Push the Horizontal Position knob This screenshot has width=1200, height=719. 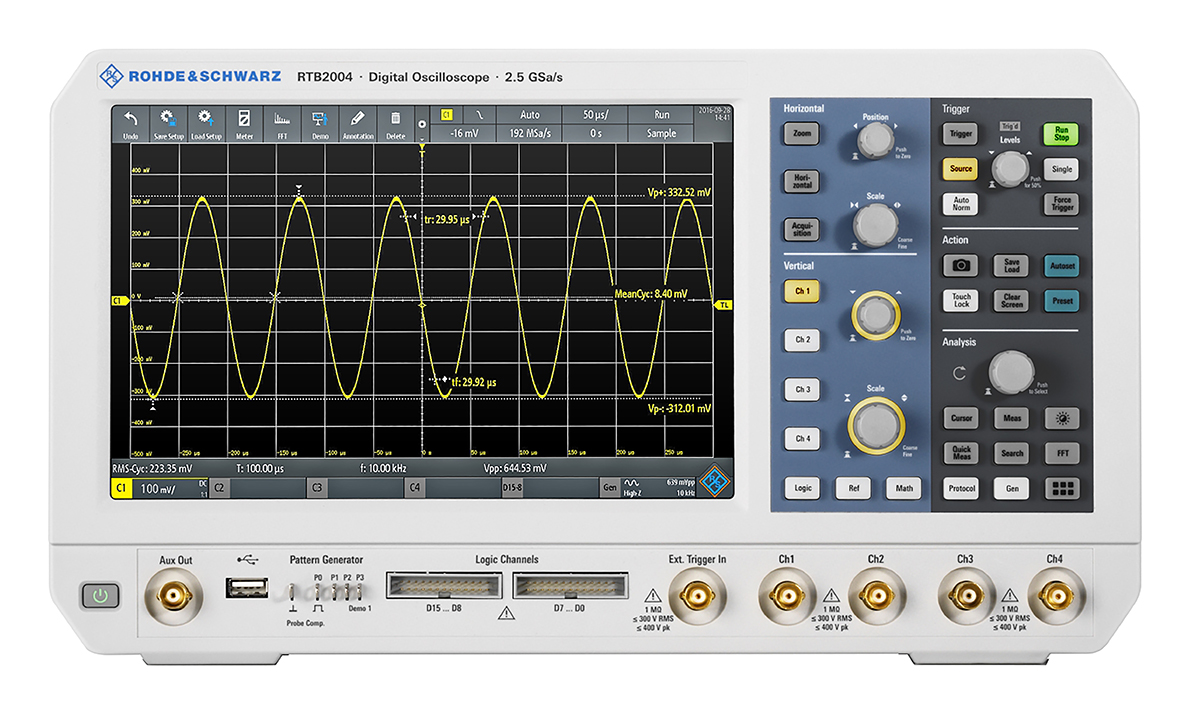[x=875, y=141]
